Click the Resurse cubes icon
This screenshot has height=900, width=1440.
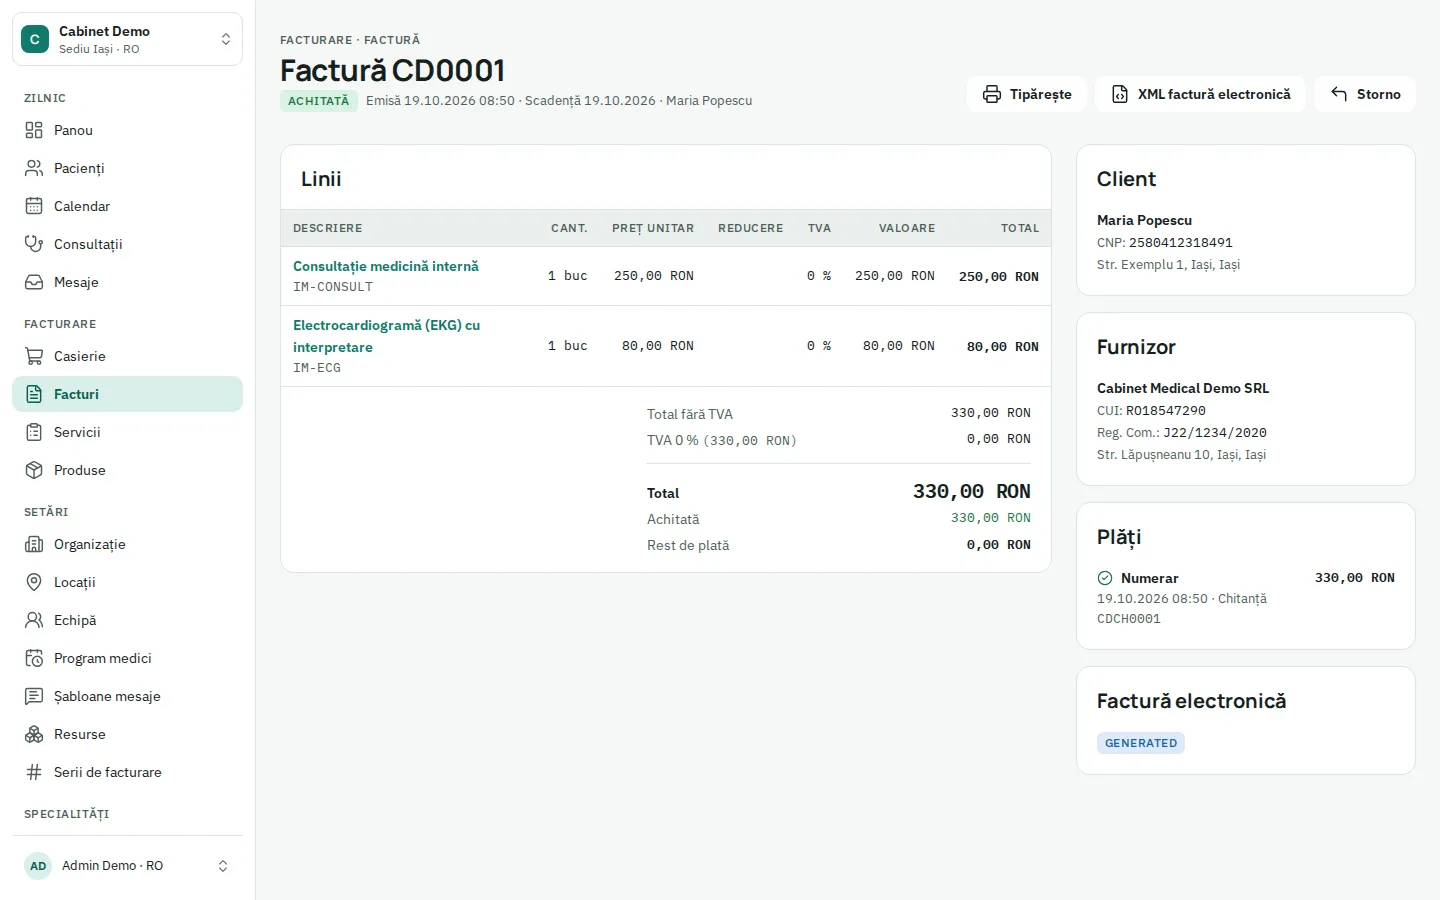click(34, 734)
